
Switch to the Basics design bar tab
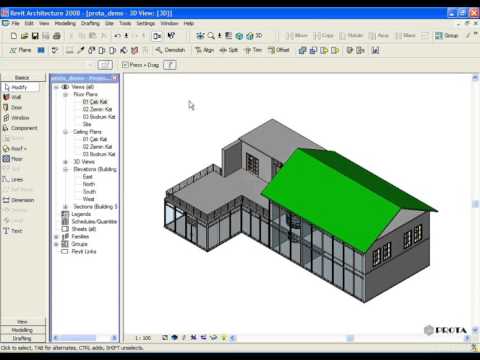(x=23, y=77)
